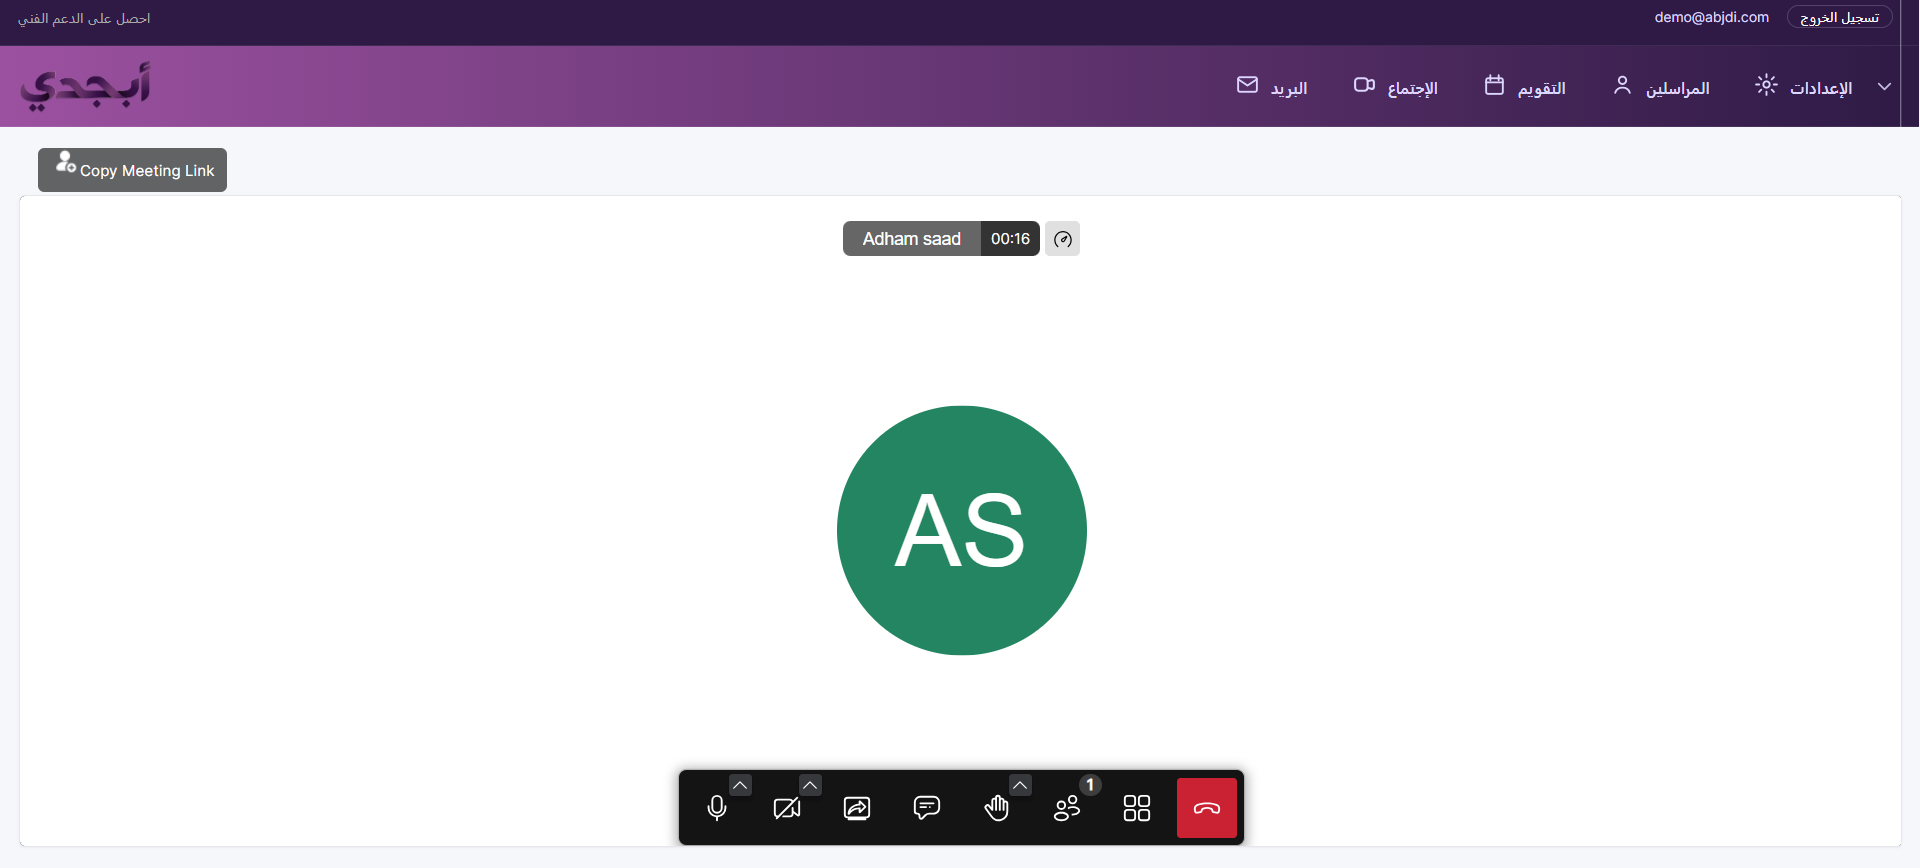Click the gear icon beside الإعدادات
Screen dimensions: 1920x868
[1766, 85]
